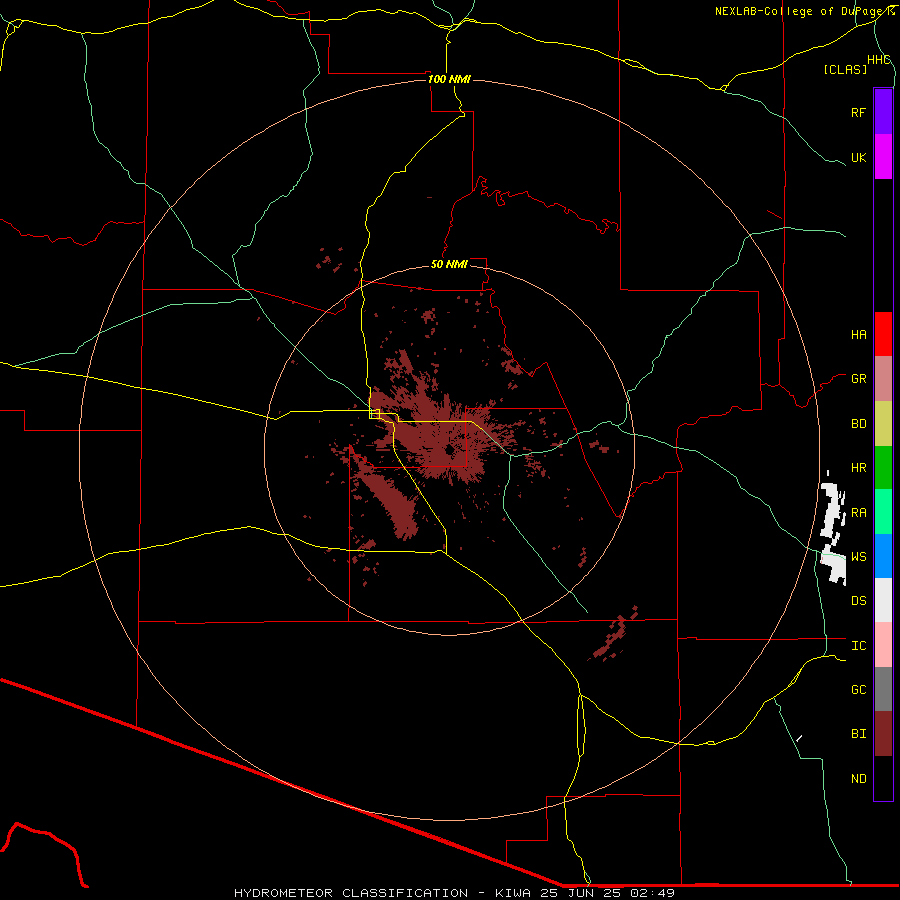Click the HA red legend swatch
The height and width of the screenshot is (900, 900).
[883, 334]
